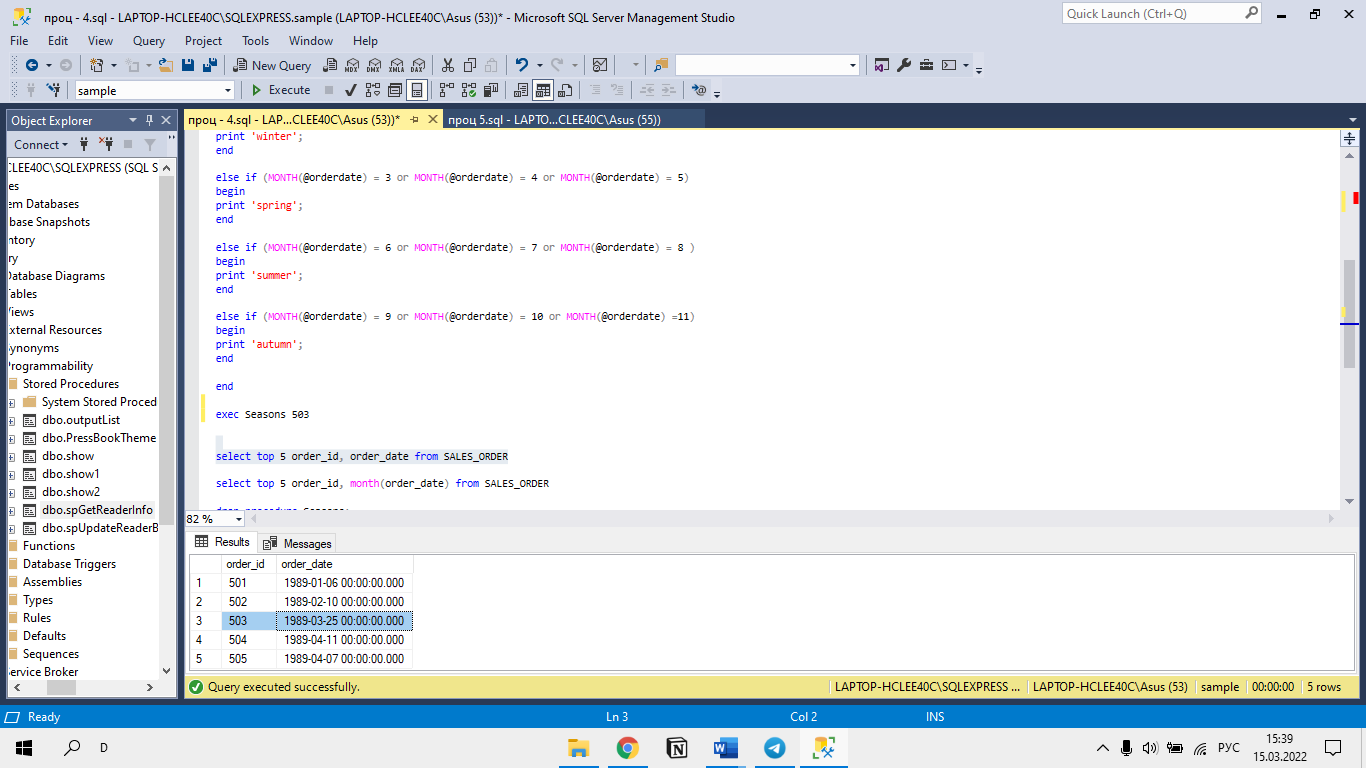Open the Connect dropdown in Object Explorer

click(41, 144)
